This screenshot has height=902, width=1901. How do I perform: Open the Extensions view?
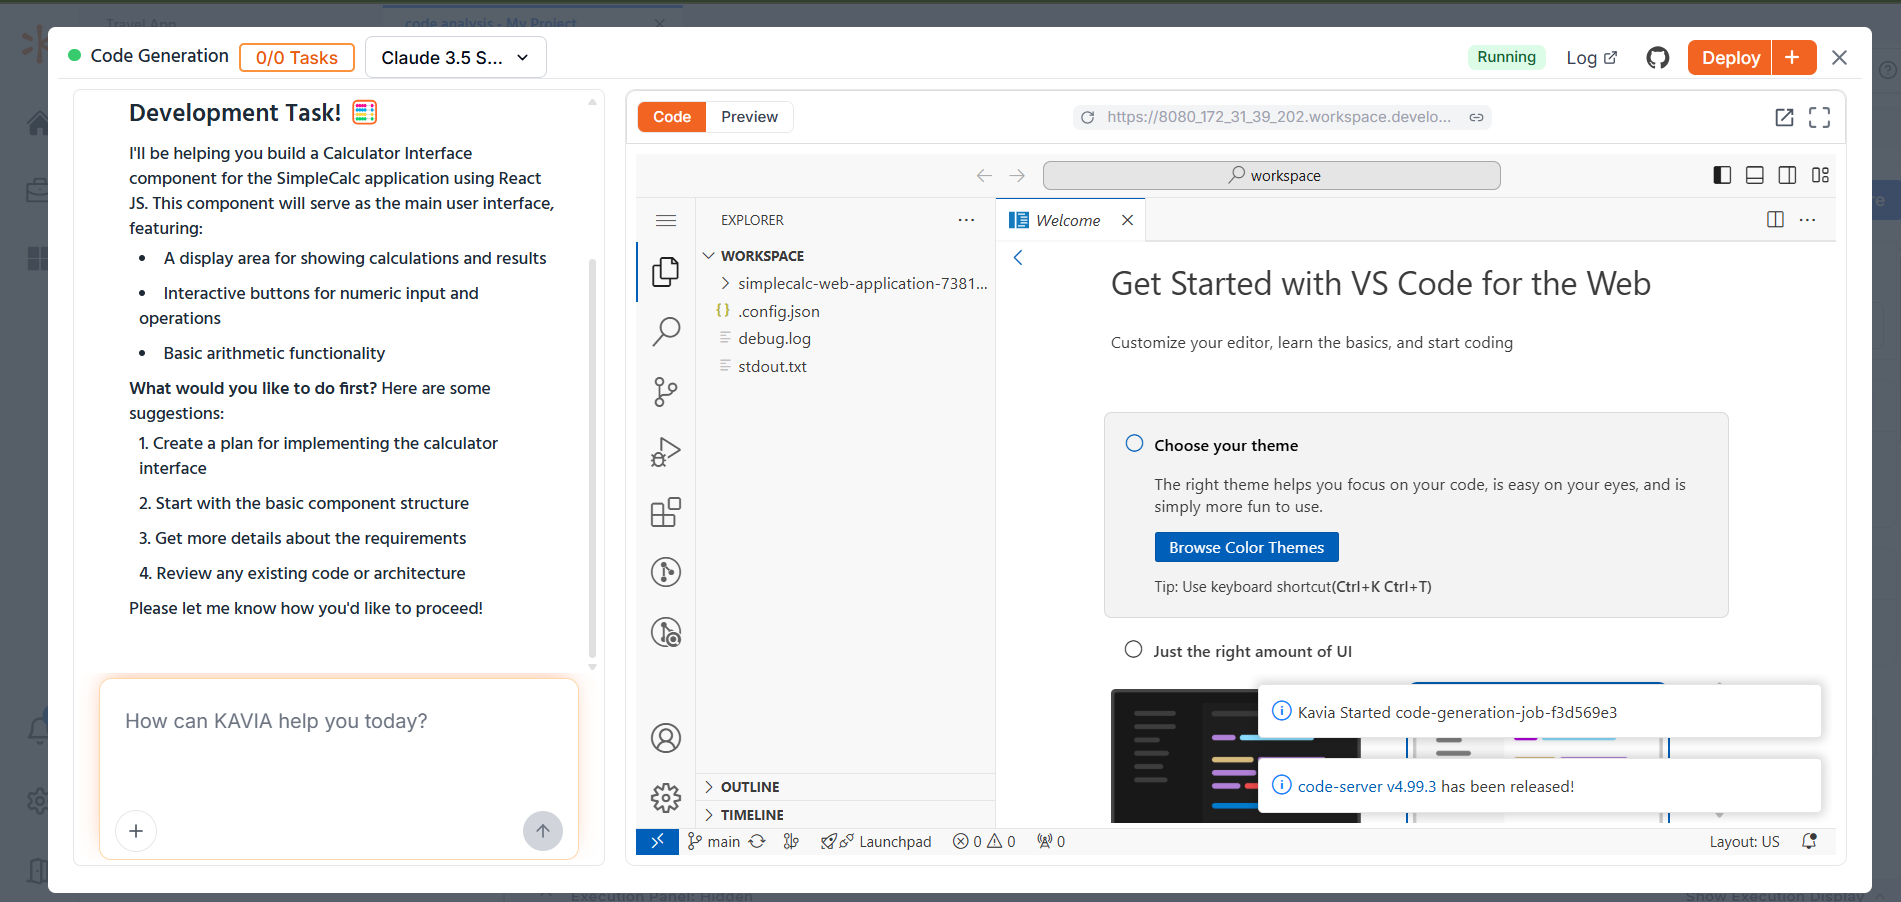point(666,512)
